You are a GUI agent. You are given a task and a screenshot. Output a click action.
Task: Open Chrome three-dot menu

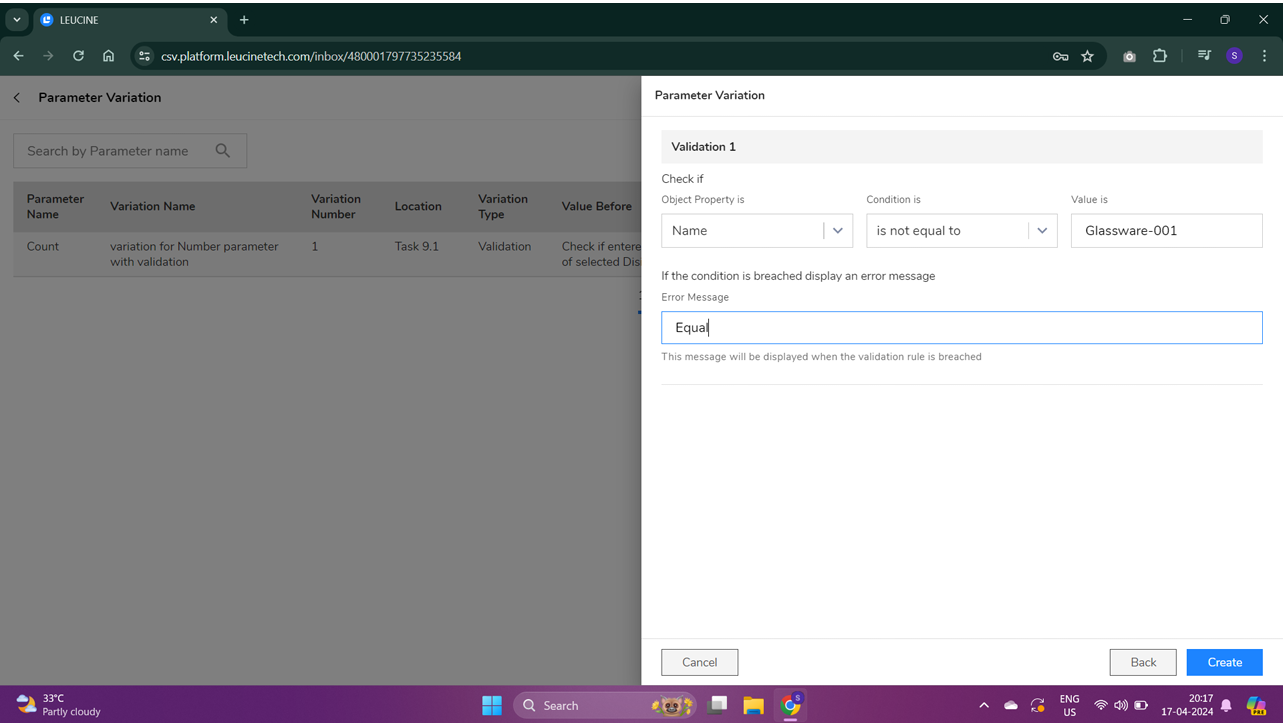(x=1264, y=56)
